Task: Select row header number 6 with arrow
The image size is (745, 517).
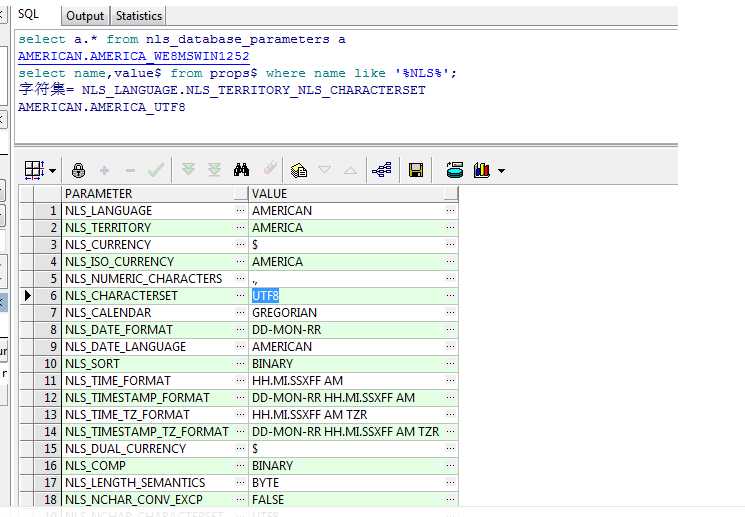Action: (47, 296)
